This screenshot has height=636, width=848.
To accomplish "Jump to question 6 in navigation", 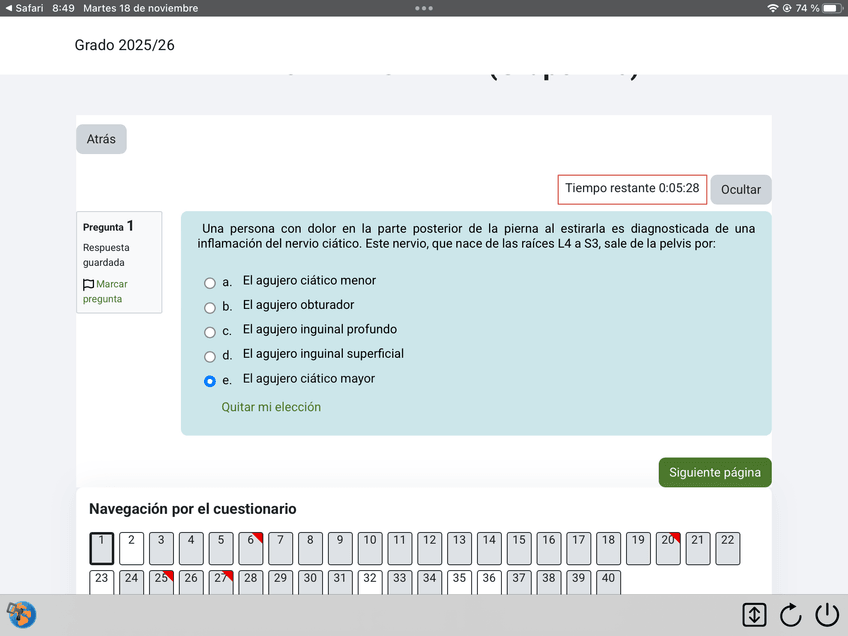I will click(x=250, y=548).
